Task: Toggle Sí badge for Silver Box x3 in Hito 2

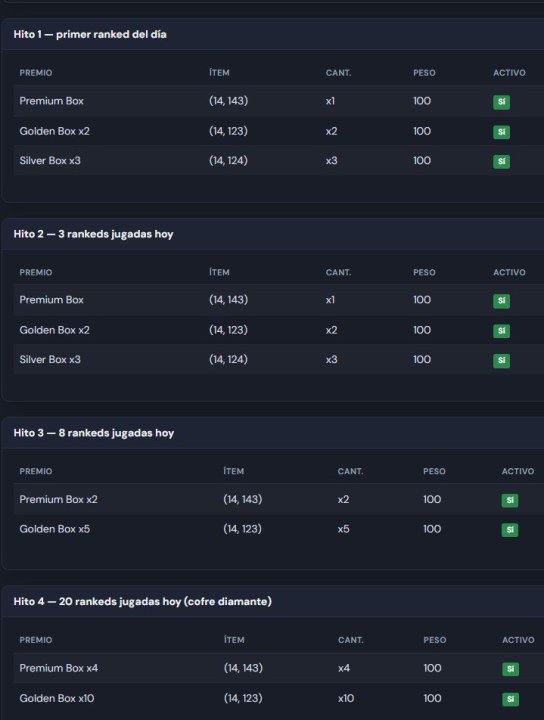Action: [501, 360]
